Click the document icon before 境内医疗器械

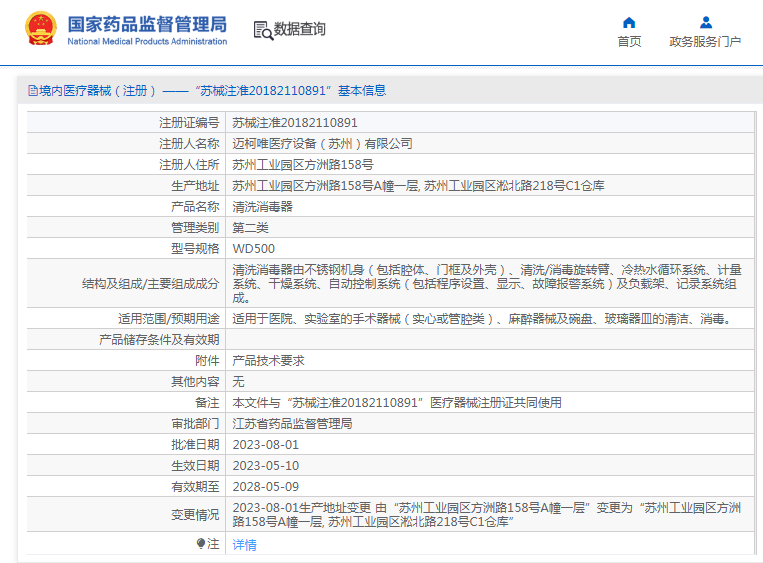(33, 91)
